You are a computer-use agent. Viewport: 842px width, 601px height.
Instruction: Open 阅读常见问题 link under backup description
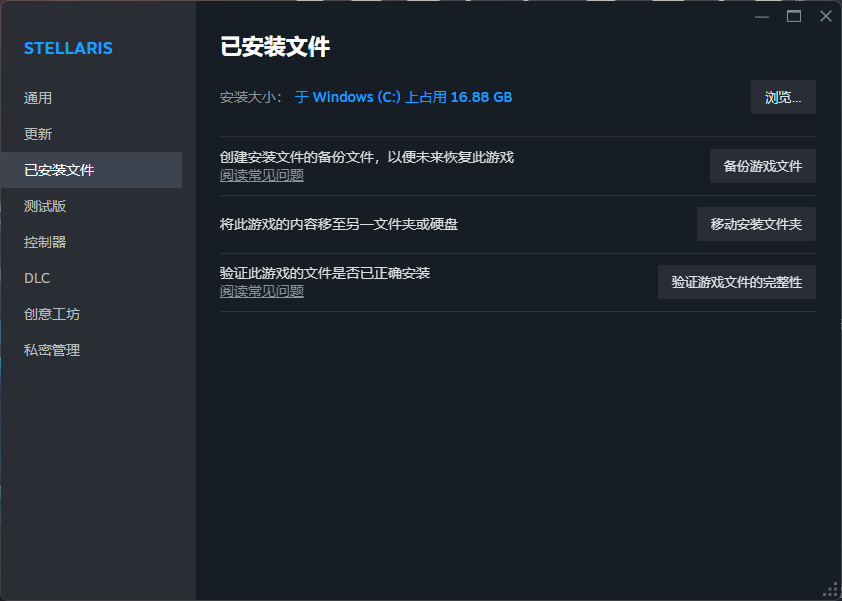pos(261,176)
